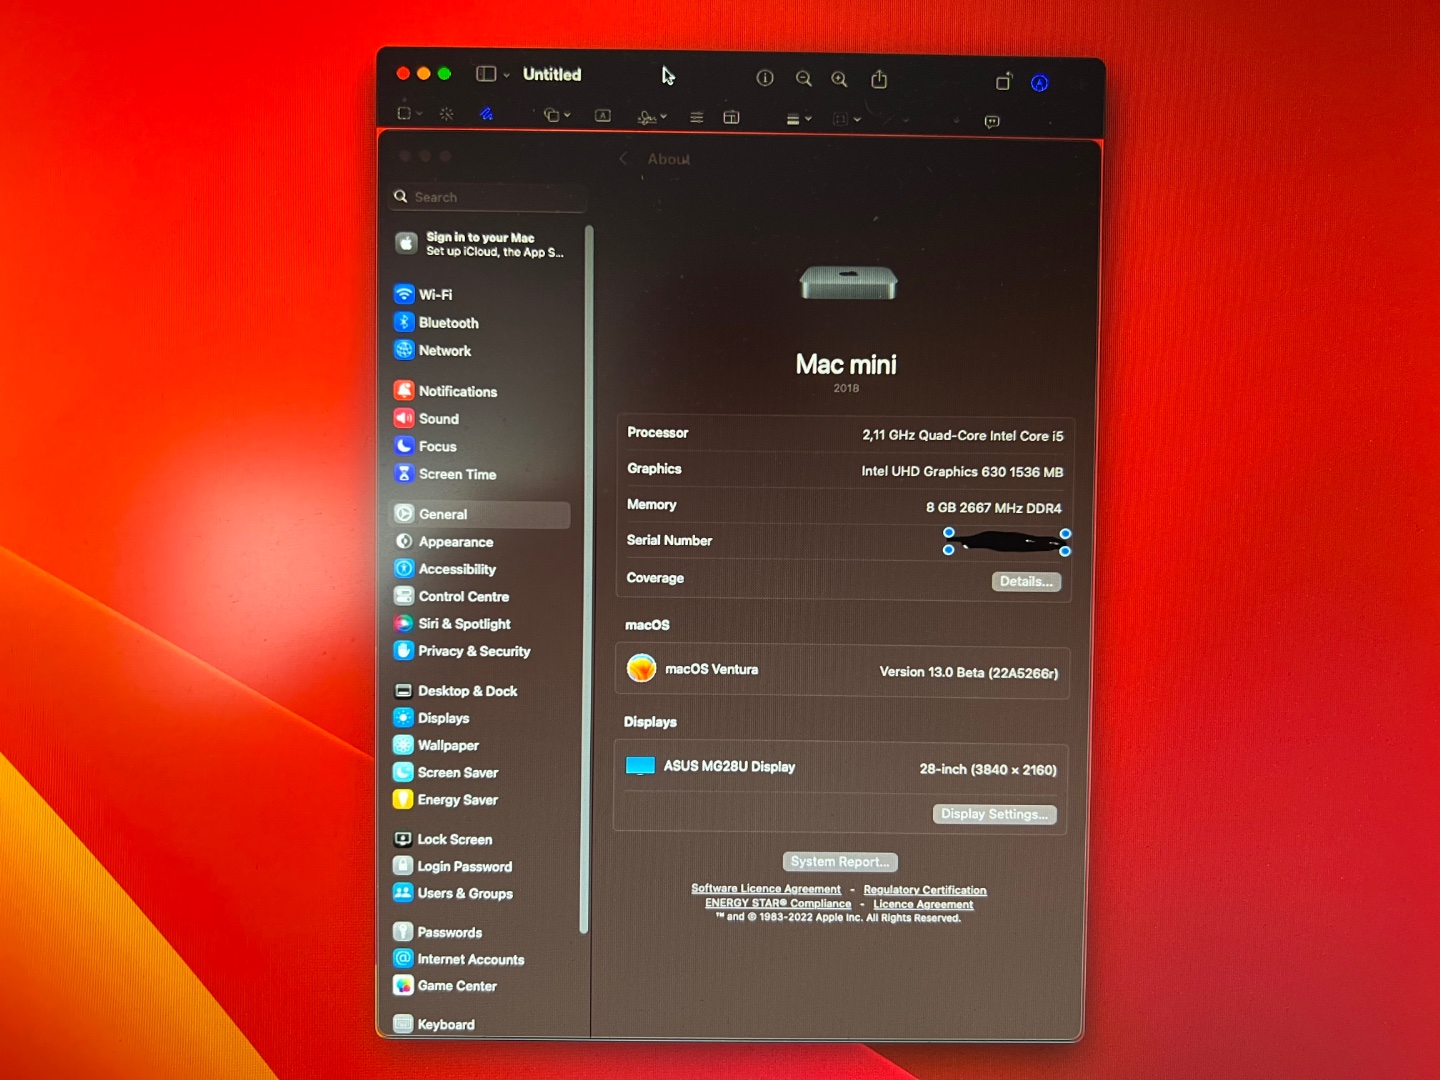Click the ASUS MG28U Display monitor icon
1440x1080 pixels.
640,766
